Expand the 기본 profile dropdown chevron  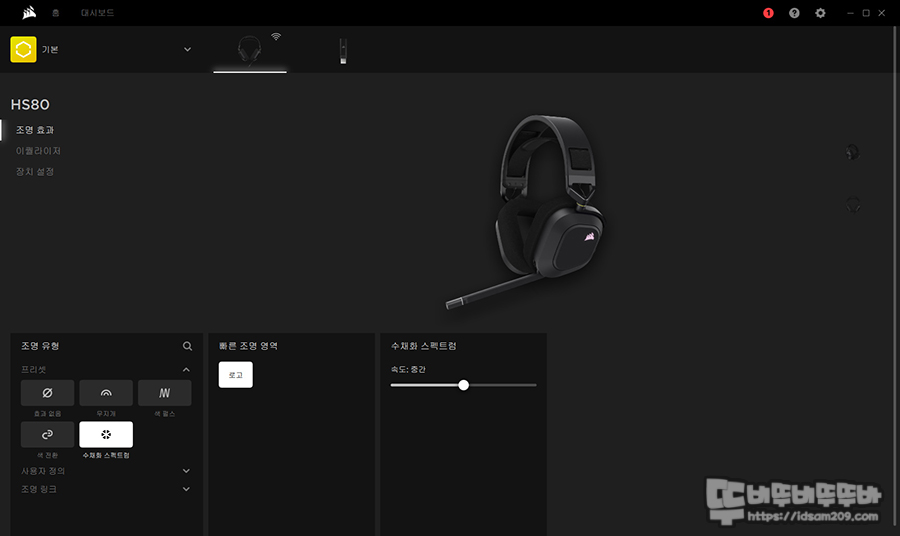click(x=187, y=49)
